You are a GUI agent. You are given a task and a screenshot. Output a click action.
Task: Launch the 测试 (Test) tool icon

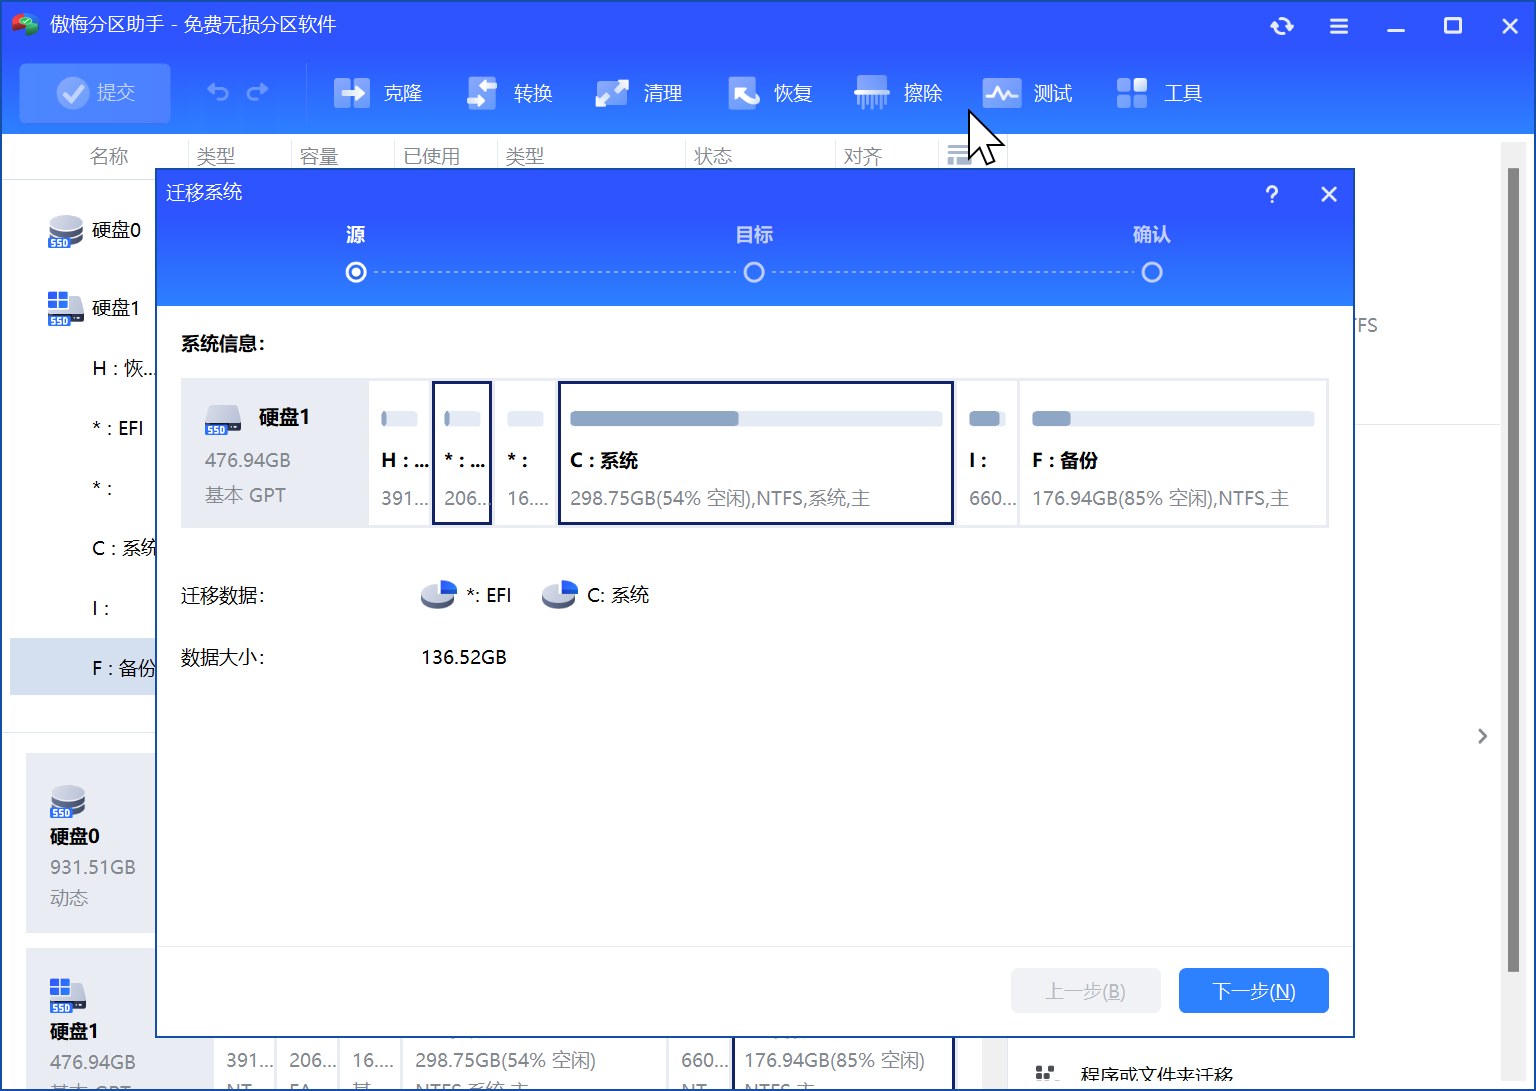[1001, 92]
